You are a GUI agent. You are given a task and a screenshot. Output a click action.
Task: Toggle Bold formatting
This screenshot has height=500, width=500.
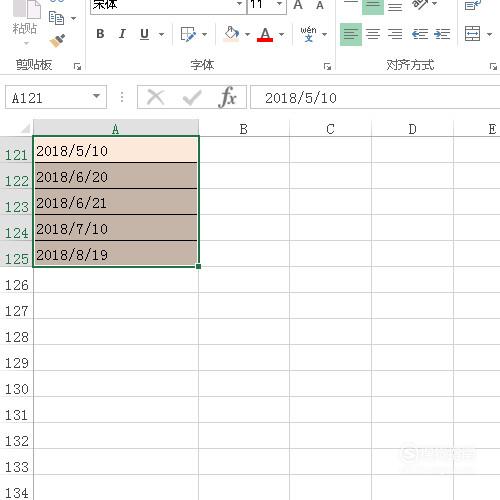[100, 34]
